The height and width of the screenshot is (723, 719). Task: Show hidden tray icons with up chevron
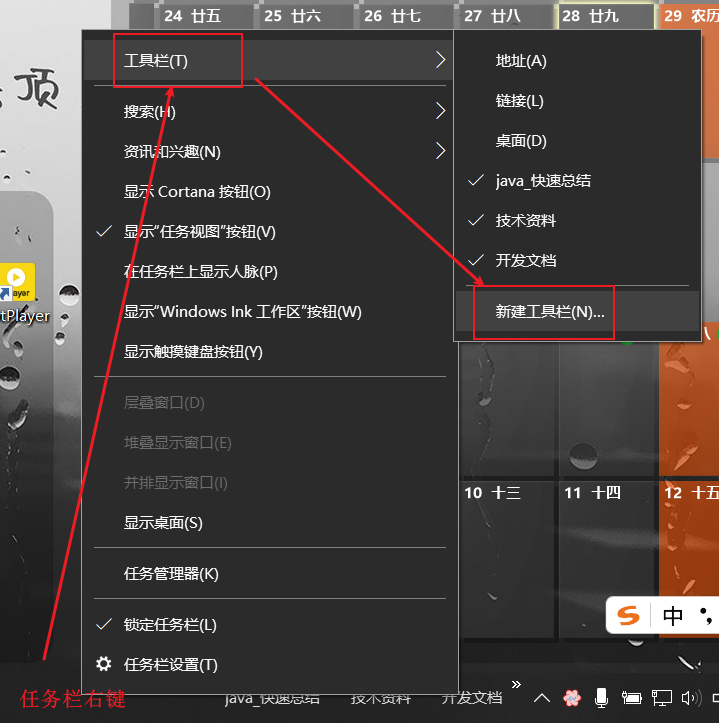coord(542,697)
